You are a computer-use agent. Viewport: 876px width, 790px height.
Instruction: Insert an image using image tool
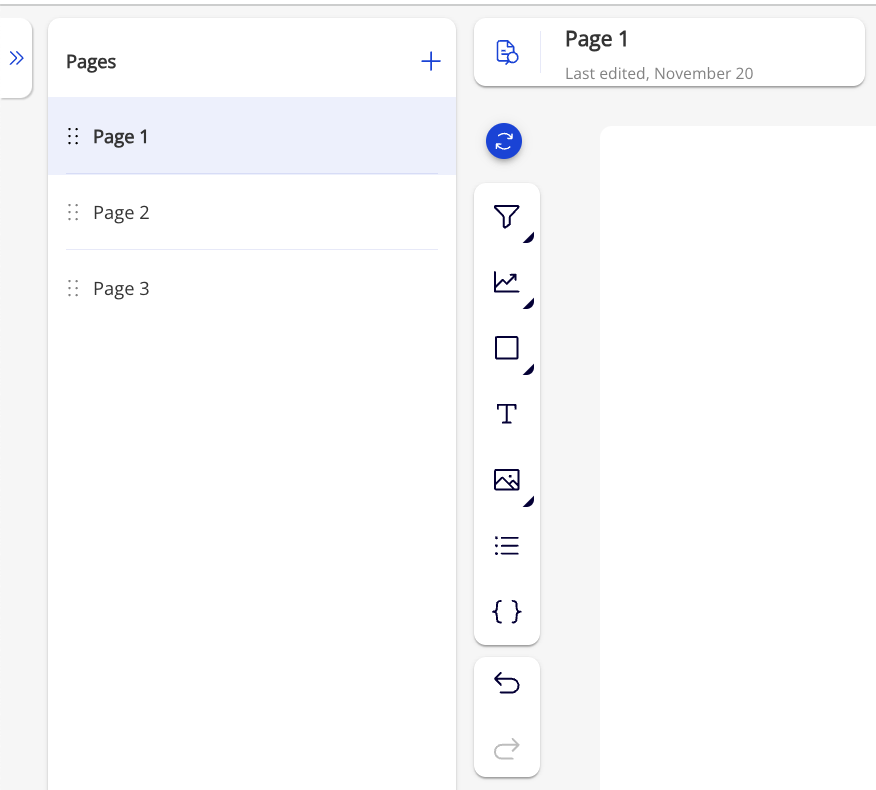(x=507, y=480)
